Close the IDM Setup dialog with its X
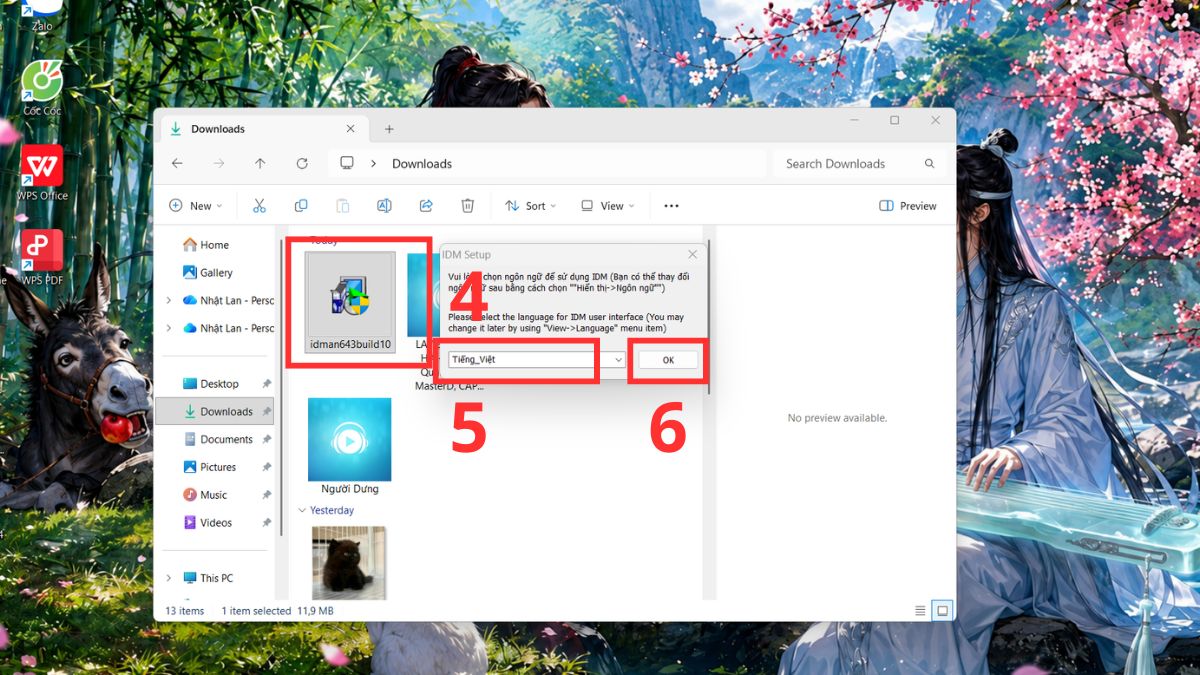 pos(692,255)
